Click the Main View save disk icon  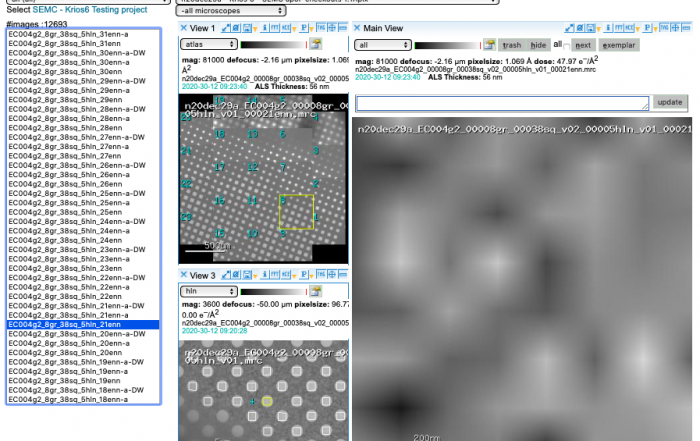pyautogui.click(x=590, y=28)
